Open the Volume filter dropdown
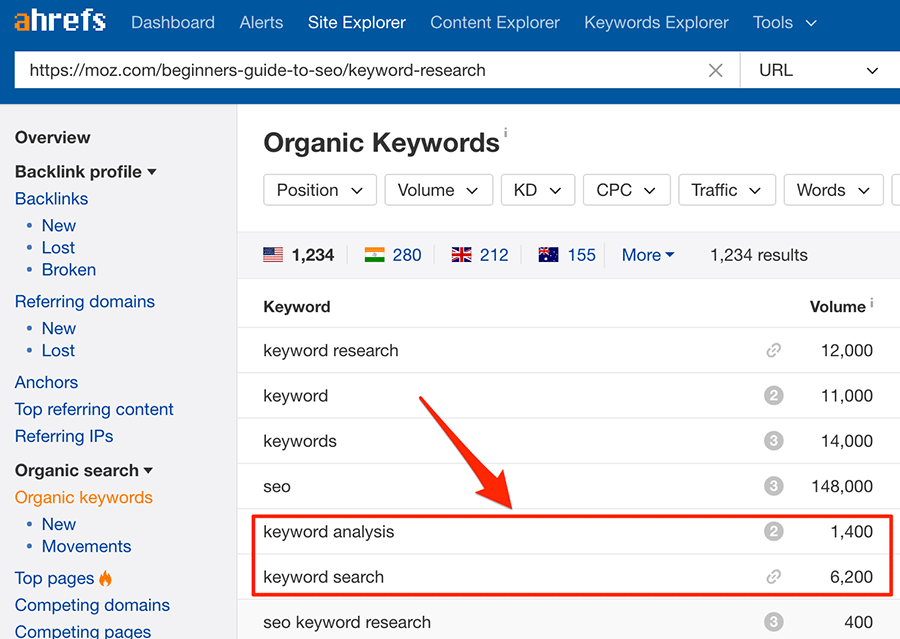 click(x=438, y=190)
